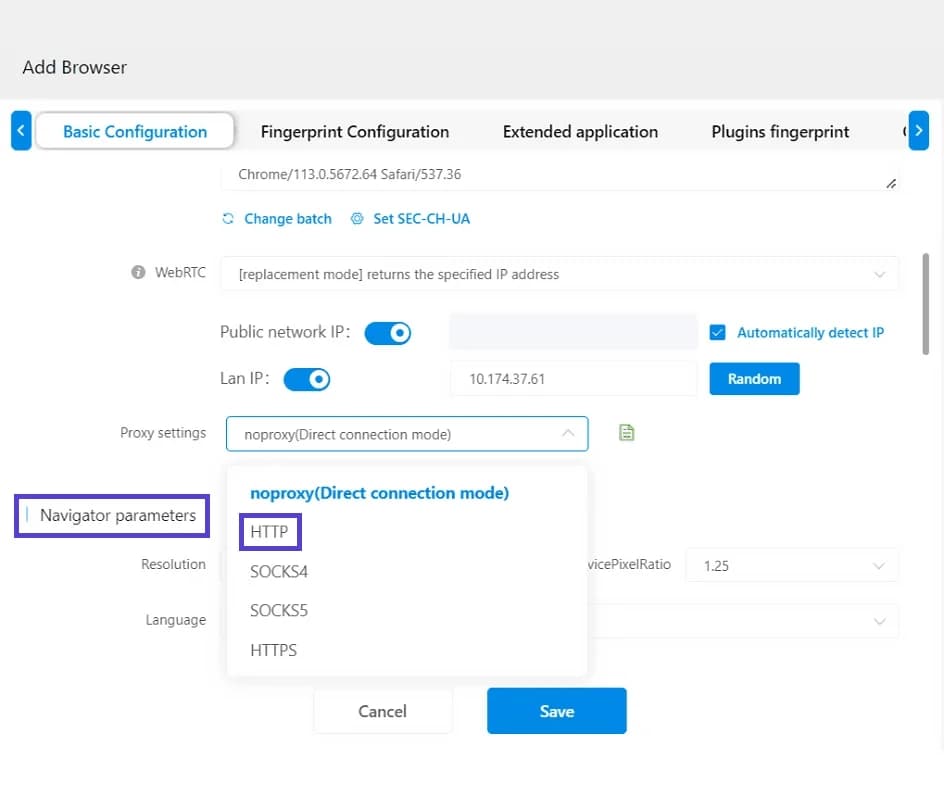
Task: Open the Plugins fingerprint tab
Action: (x=780, y=132)
